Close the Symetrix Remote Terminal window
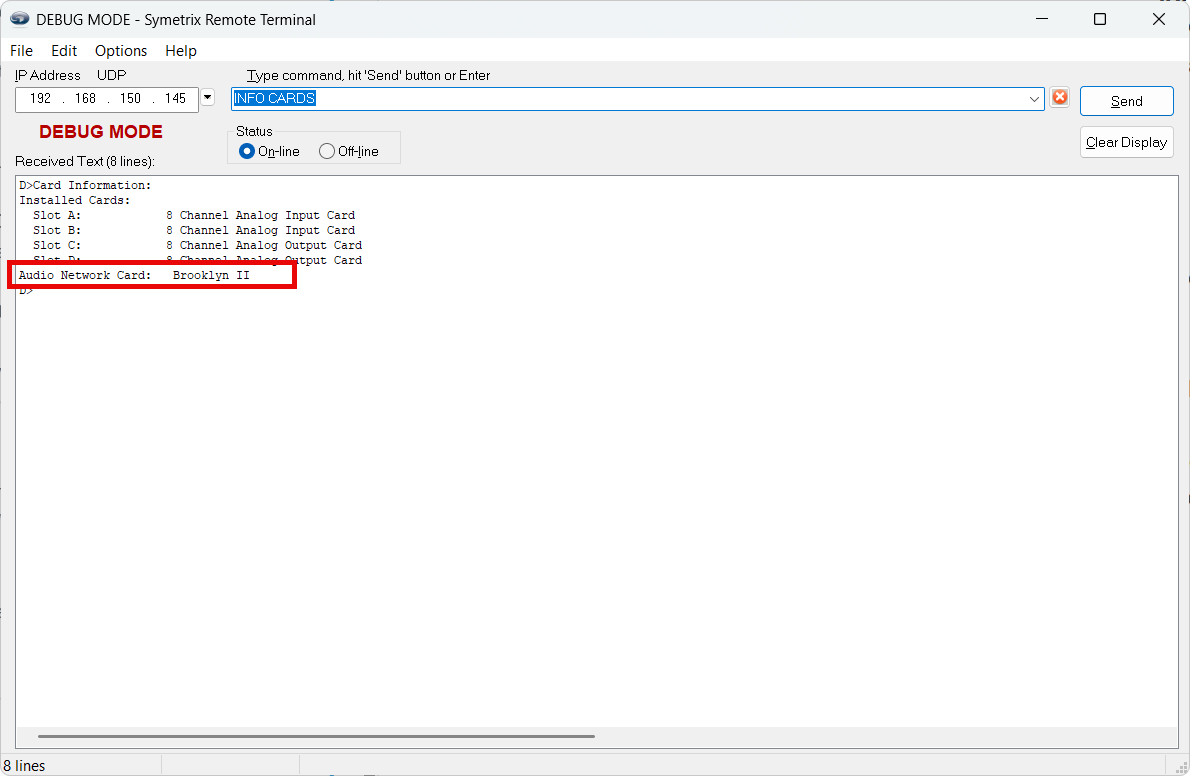The height and width of the screenshot is (776, 1190). (1158, 19)
